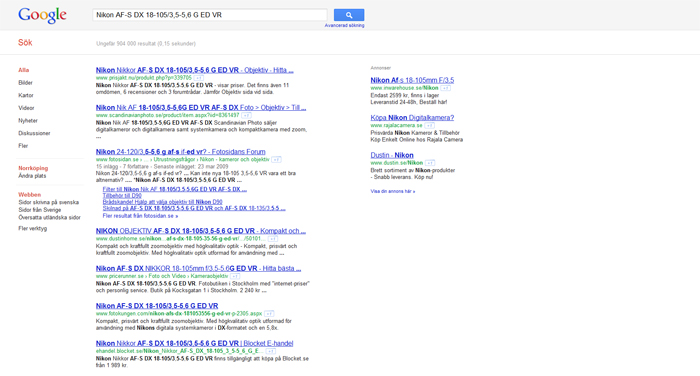Expand Fler verktyg options
The width and height of the screenshot is (700, 376).
point(33,228)
